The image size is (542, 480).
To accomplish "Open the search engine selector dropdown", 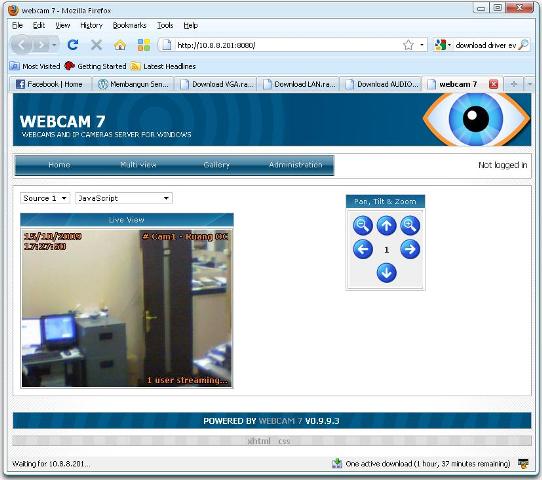I will [x=443, y=45].
